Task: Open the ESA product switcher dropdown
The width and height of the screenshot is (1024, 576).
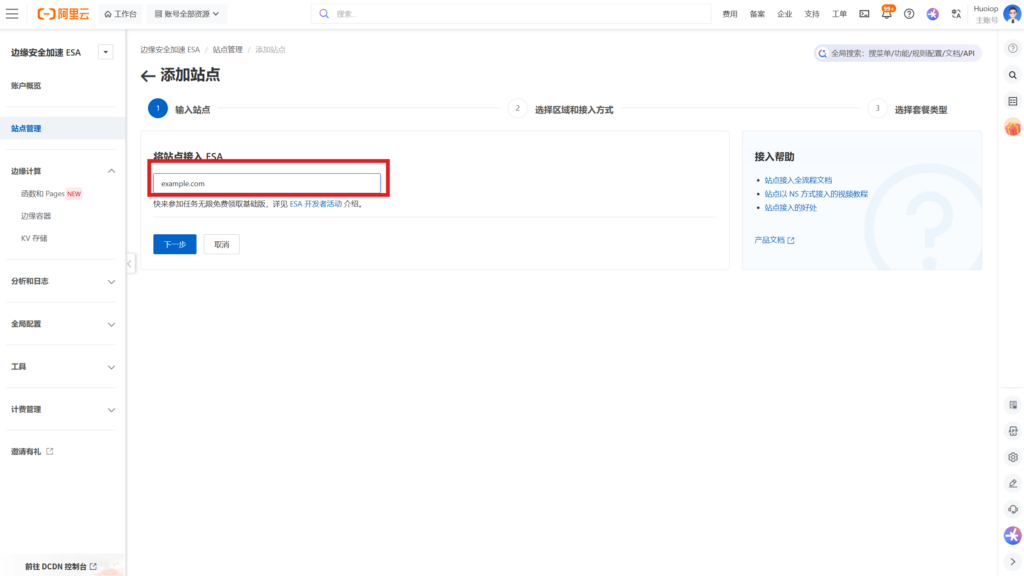Action: [106, 52]
